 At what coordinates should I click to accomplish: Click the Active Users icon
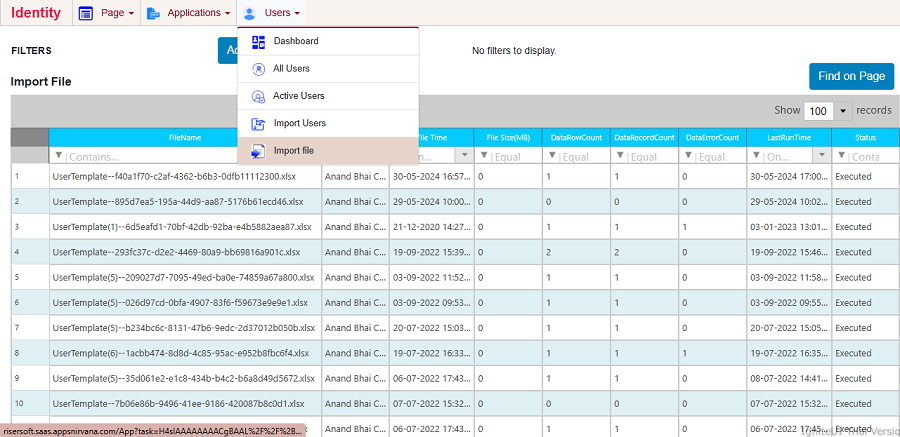pyautogui.click(x=258, y=96)
